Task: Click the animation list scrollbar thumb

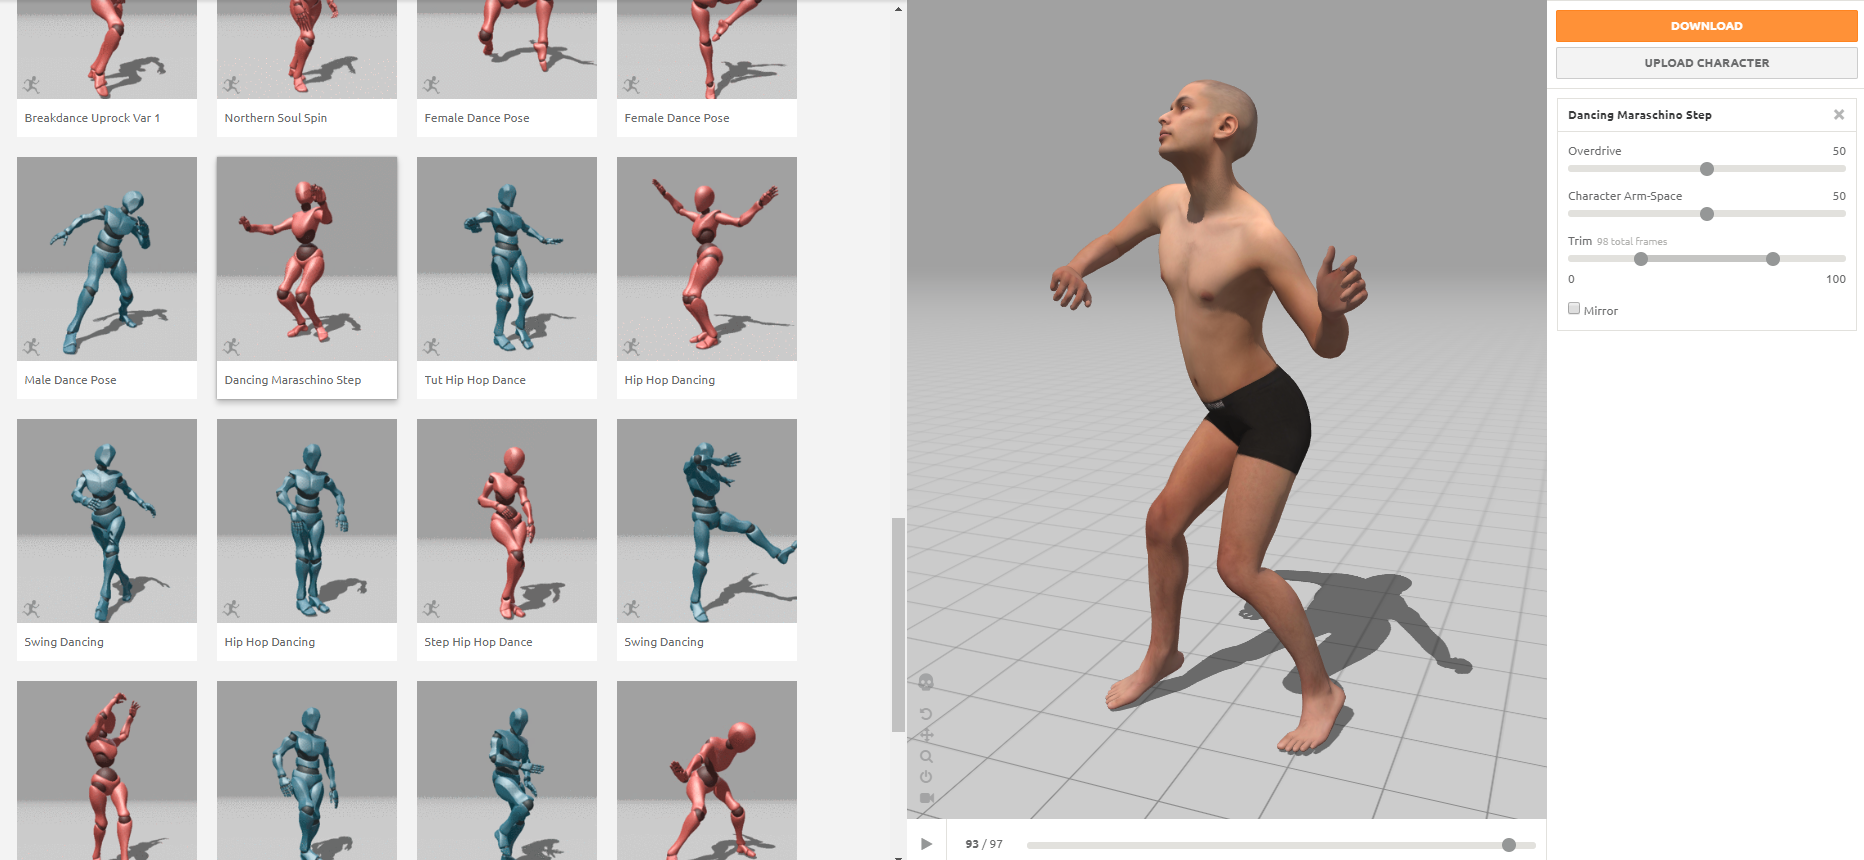Action: tap(898, 625)
